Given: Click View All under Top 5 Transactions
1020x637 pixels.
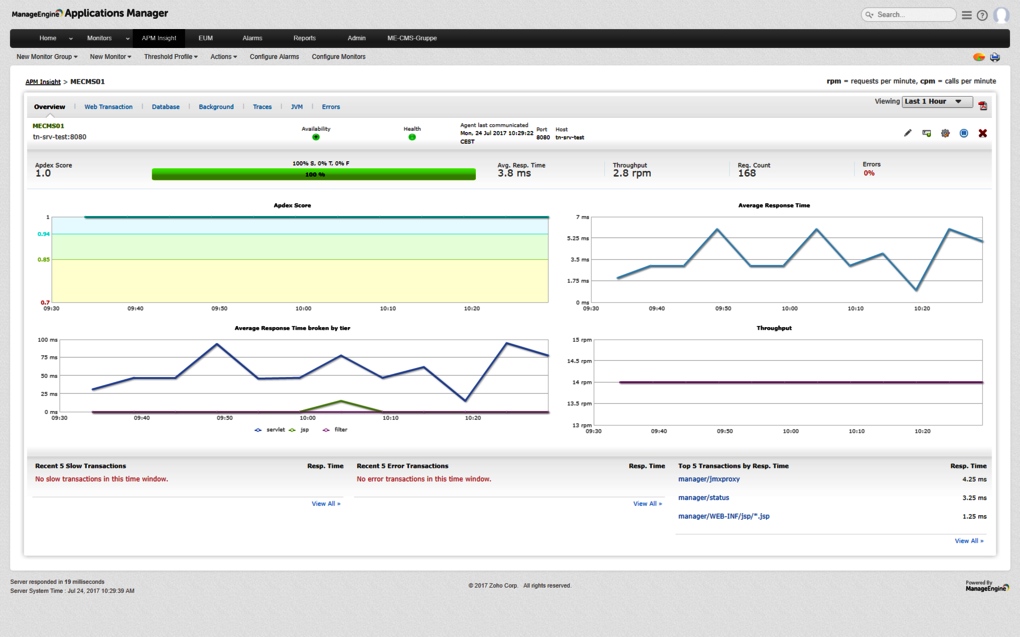Looking at the screenshot, I should 969,541.
